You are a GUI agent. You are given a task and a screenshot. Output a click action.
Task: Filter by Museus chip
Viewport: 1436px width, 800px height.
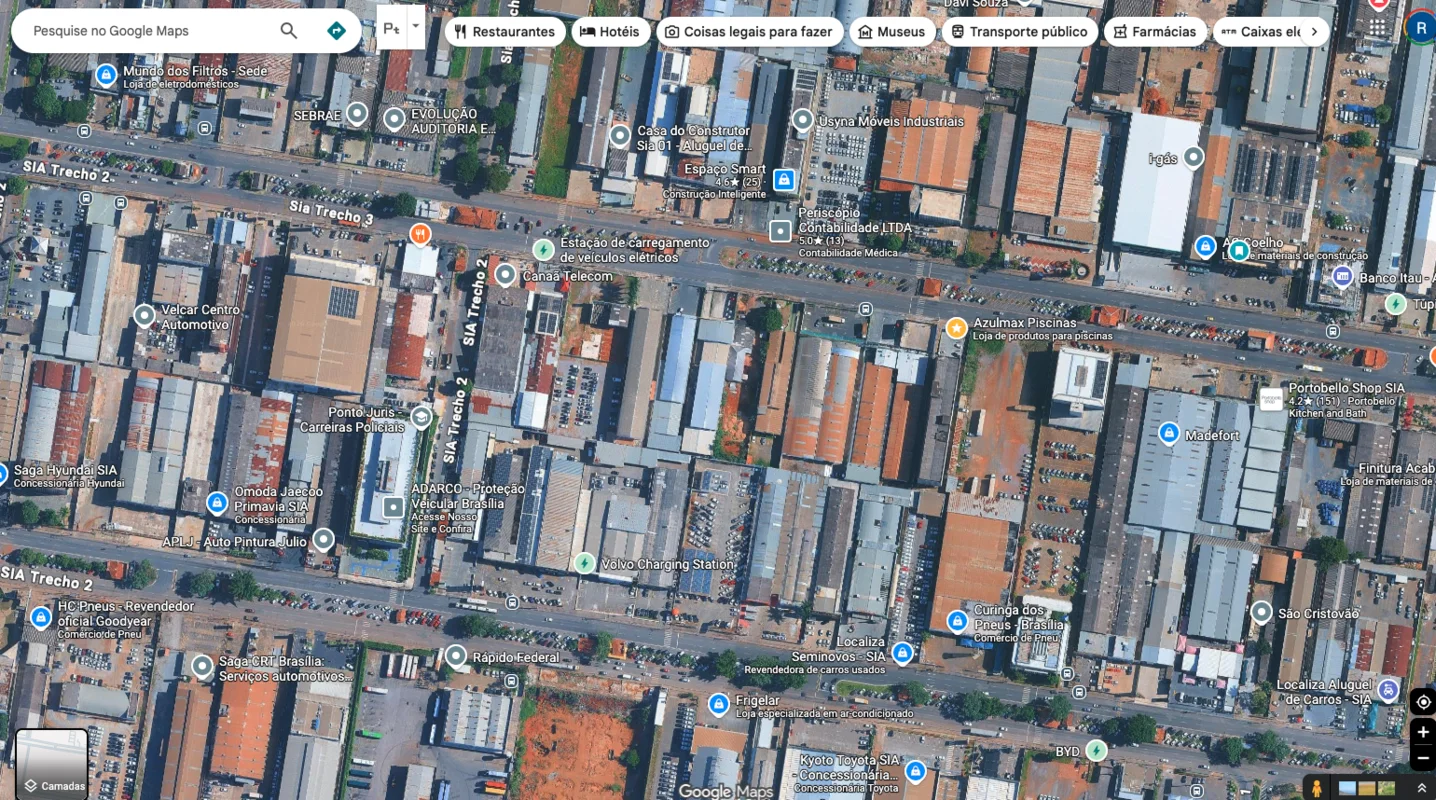click(892, 32)
